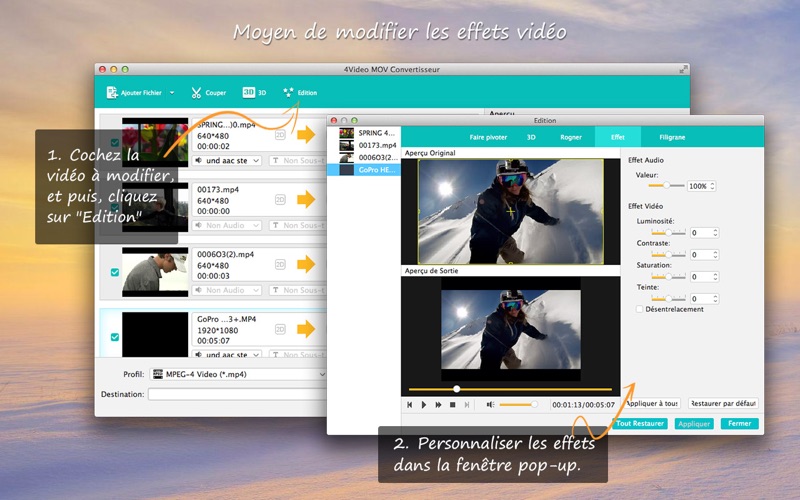Select 00173.mp4 in Edition file list
This screenshot has height=500, width=800.
pyautogui.click(x=364, y=145)
